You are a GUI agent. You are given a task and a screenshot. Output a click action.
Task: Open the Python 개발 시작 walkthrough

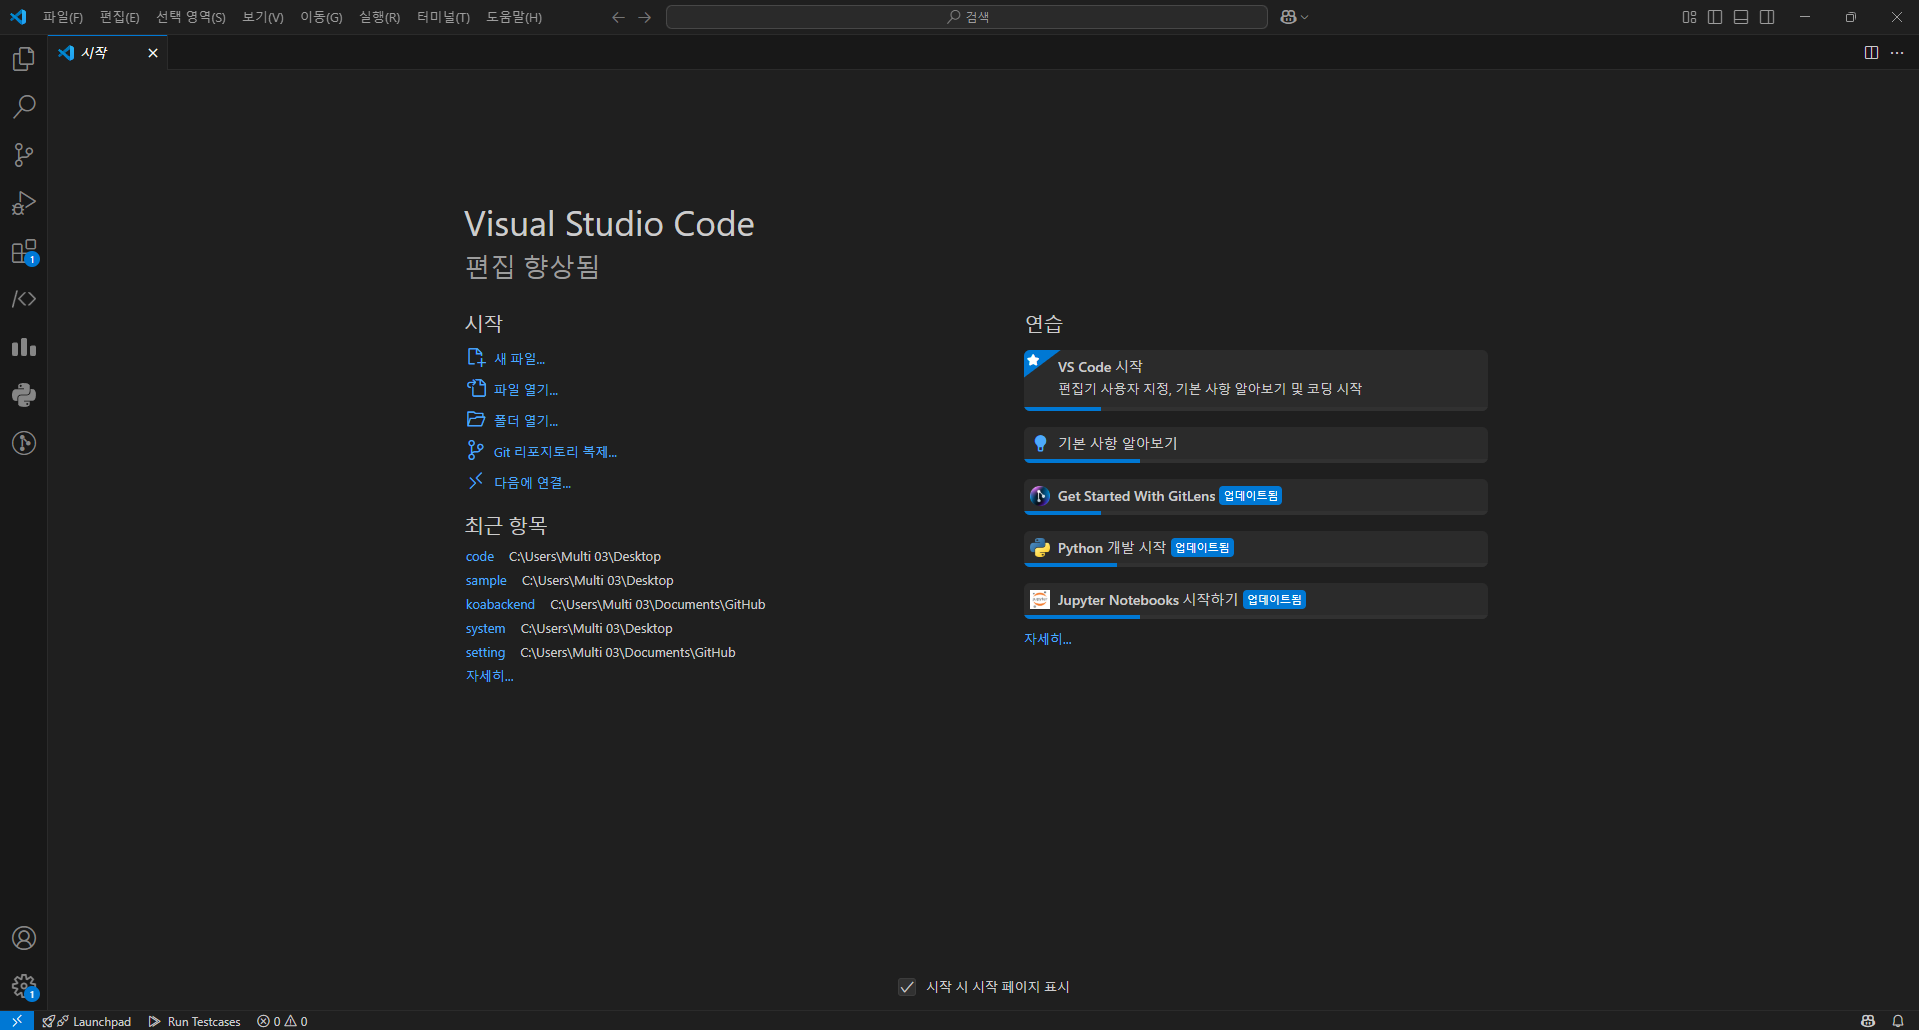(x=1255, y=548)
